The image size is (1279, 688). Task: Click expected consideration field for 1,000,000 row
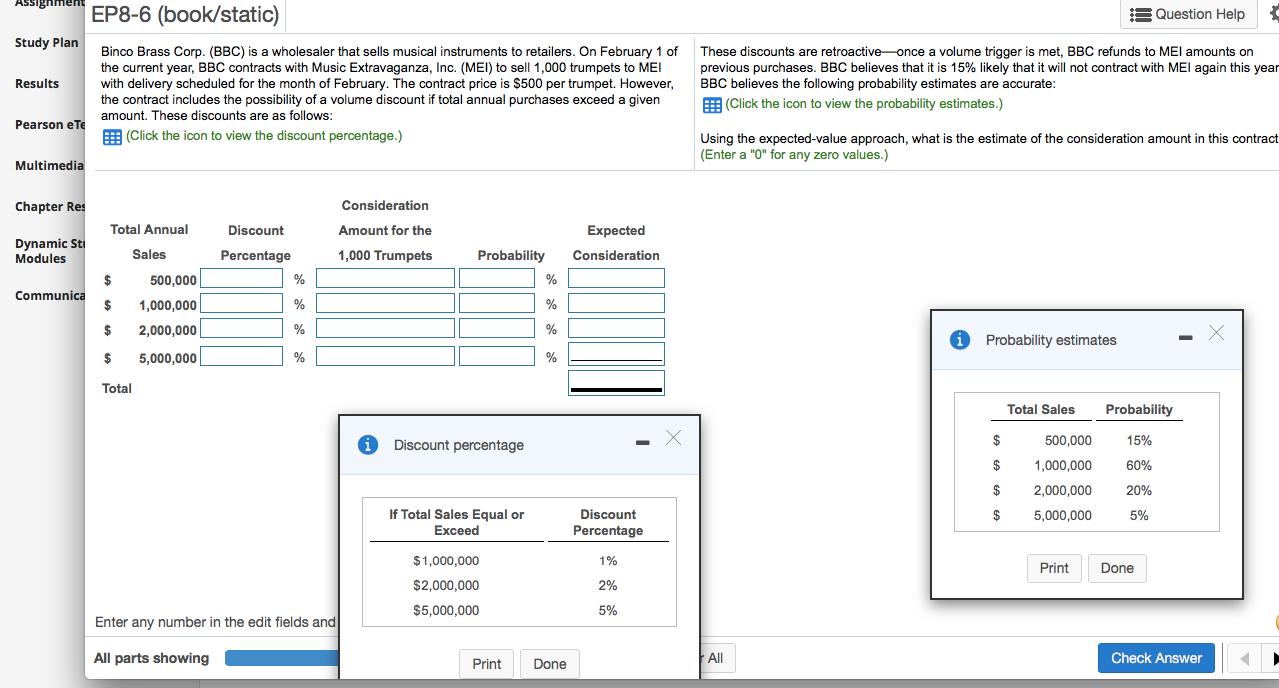[616, 303]
